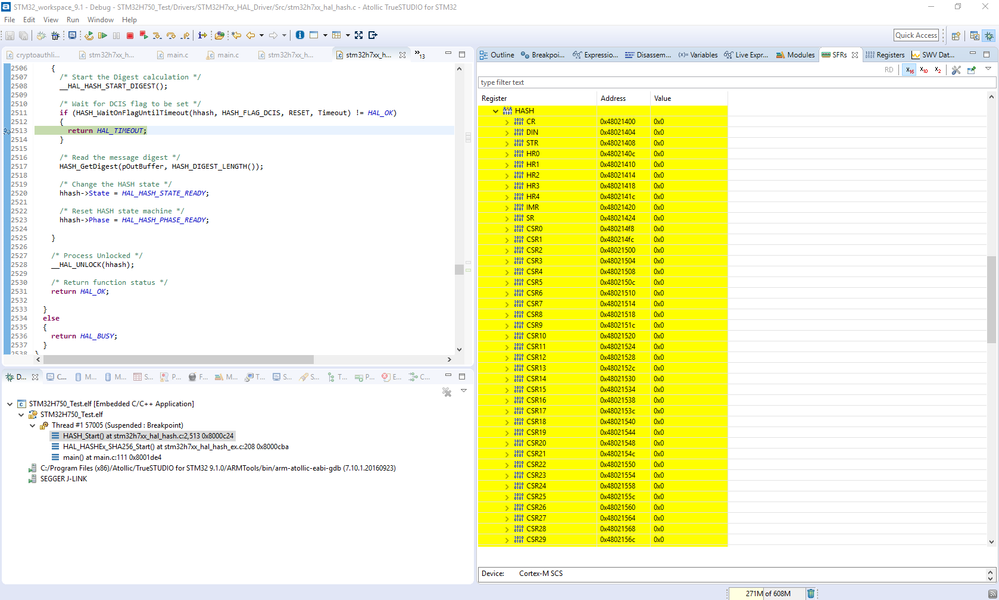The image size is (999, 600).
Task: Click the Step Over toolbar icon
Action: tap(171, 36)
